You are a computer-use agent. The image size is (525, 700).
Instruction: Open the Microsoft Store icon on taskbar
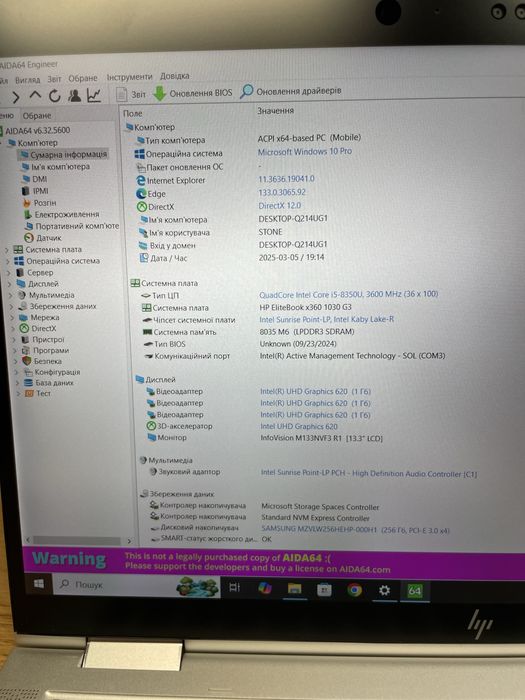(324, 590)
